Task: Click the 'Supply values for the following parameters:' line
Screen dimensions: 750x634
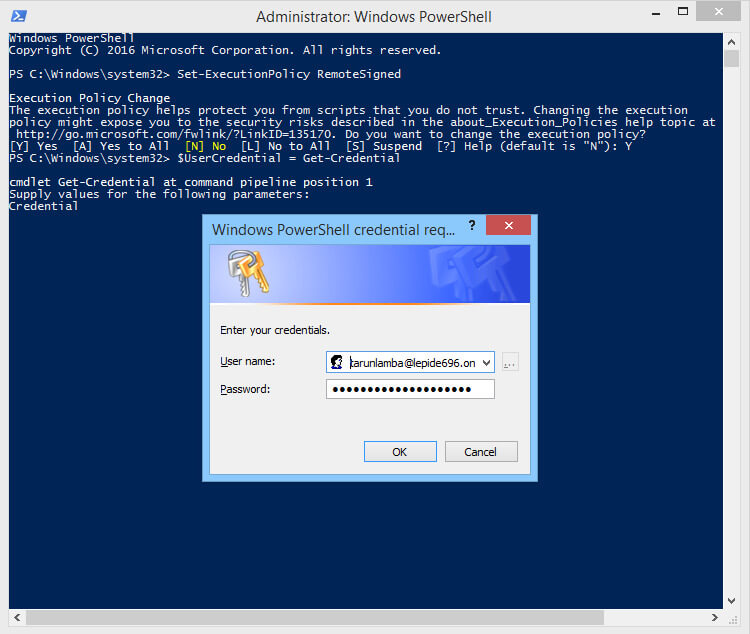Action: click(x=159, y=194)
